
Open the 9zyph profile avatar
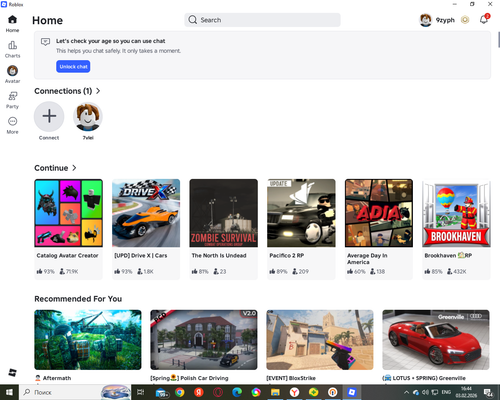[x=425, y=20]
